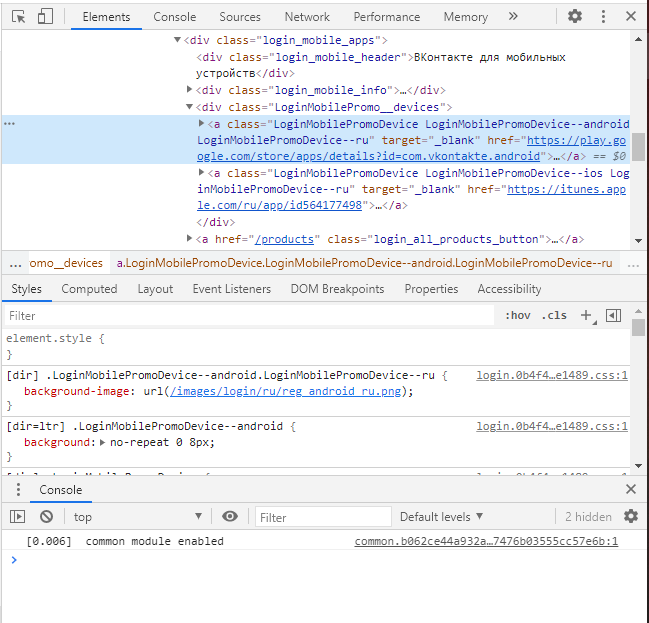Click the selected node's three-dot actions icon
Screen dimensions: 649x623
pyautogui.click(x=10, y=123)
